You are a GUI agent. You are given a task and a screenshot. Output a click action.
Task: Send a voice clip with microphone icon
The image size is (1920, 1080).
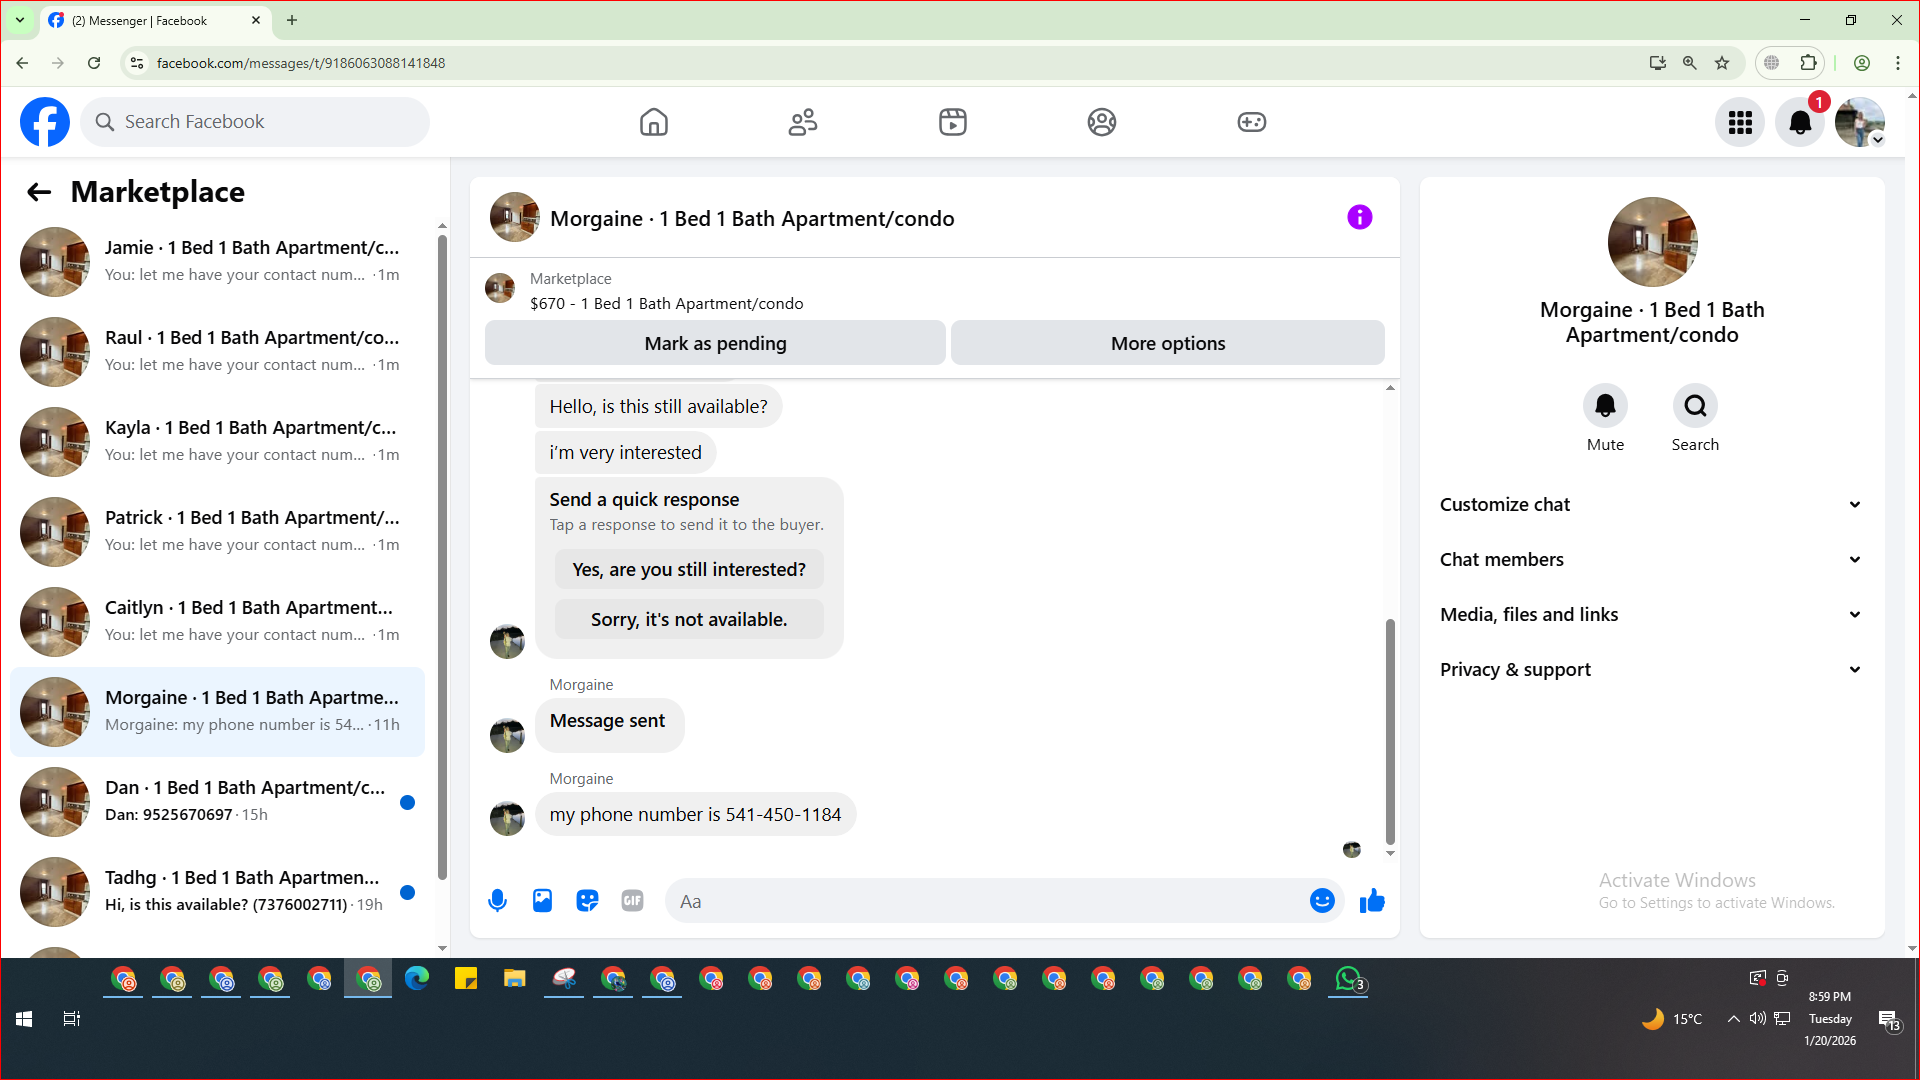coord(497,901)
